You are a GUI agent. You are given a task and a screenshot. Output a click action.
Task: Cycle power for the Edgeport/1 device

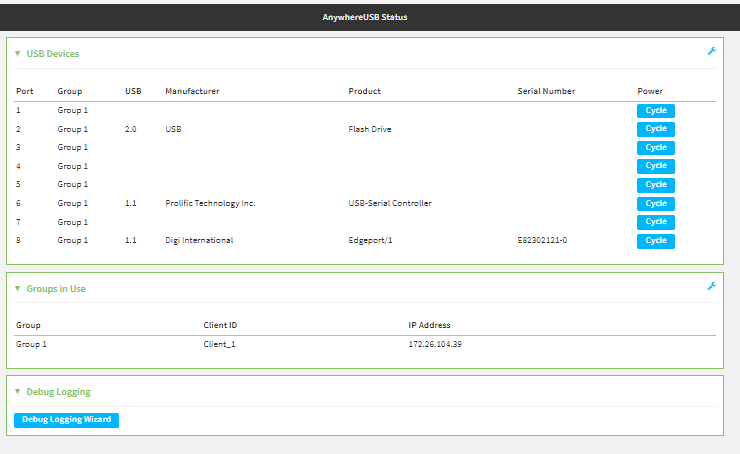click(x=656, y=241)
